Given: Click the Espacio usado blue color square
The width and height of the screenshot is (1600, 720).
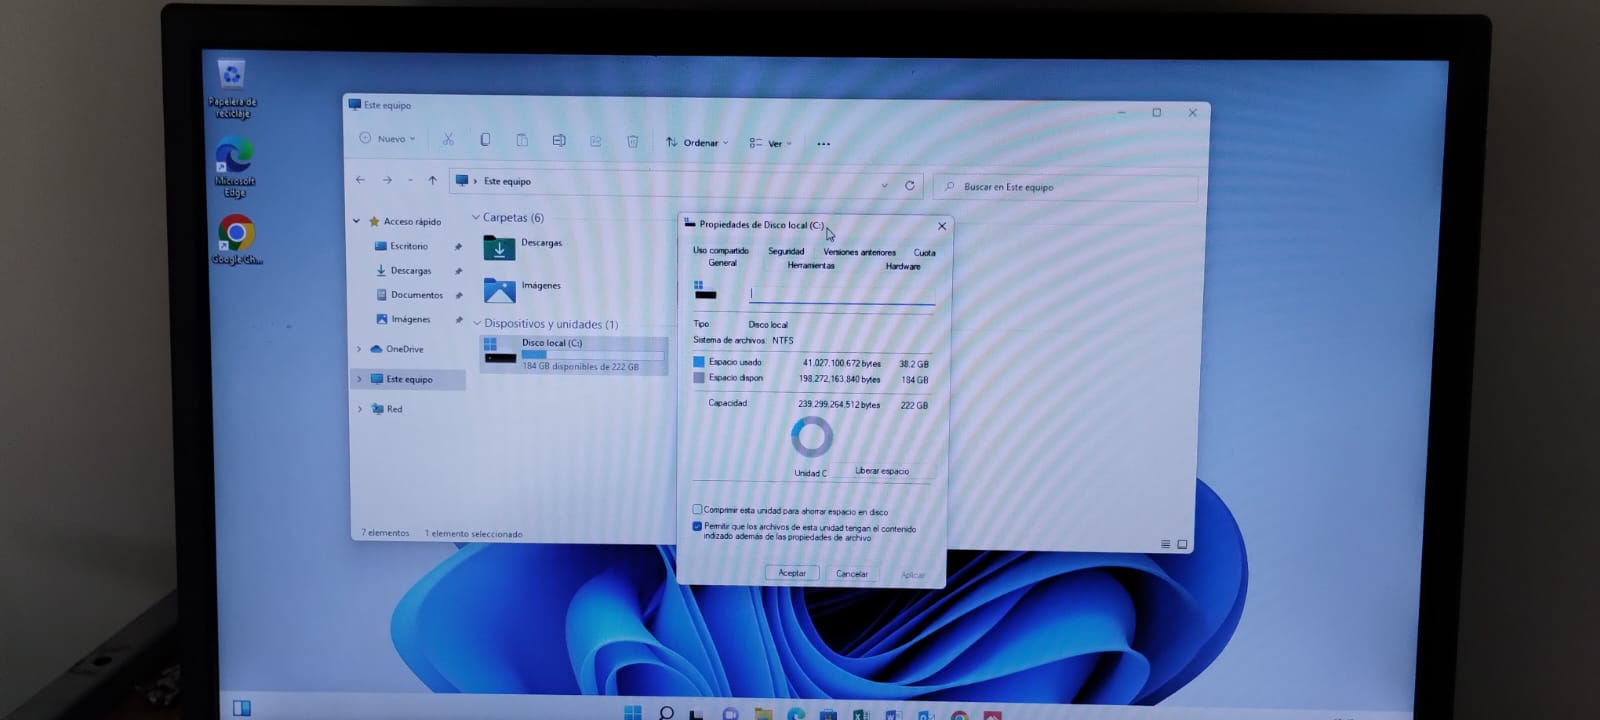Looking at the screenshot, I should 699,362.
